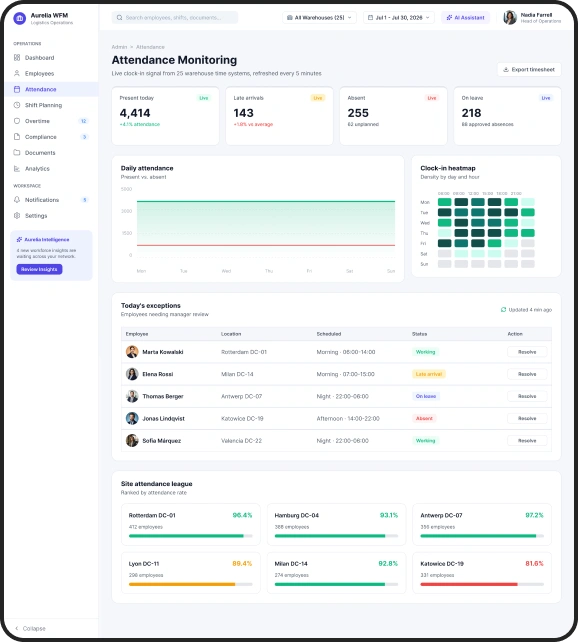Focus the search employees field

[175, 18]
